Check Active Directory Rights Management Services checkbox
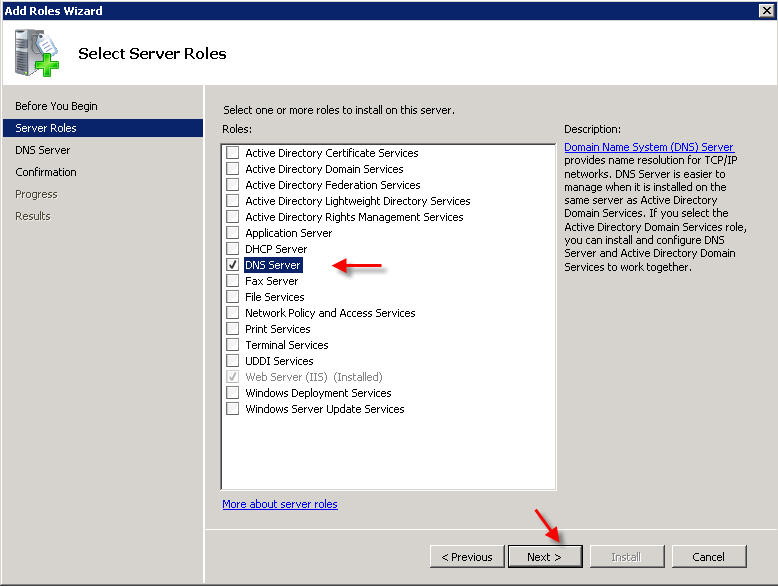This screenshot has height=586, width=778. [x=232, y=216]
